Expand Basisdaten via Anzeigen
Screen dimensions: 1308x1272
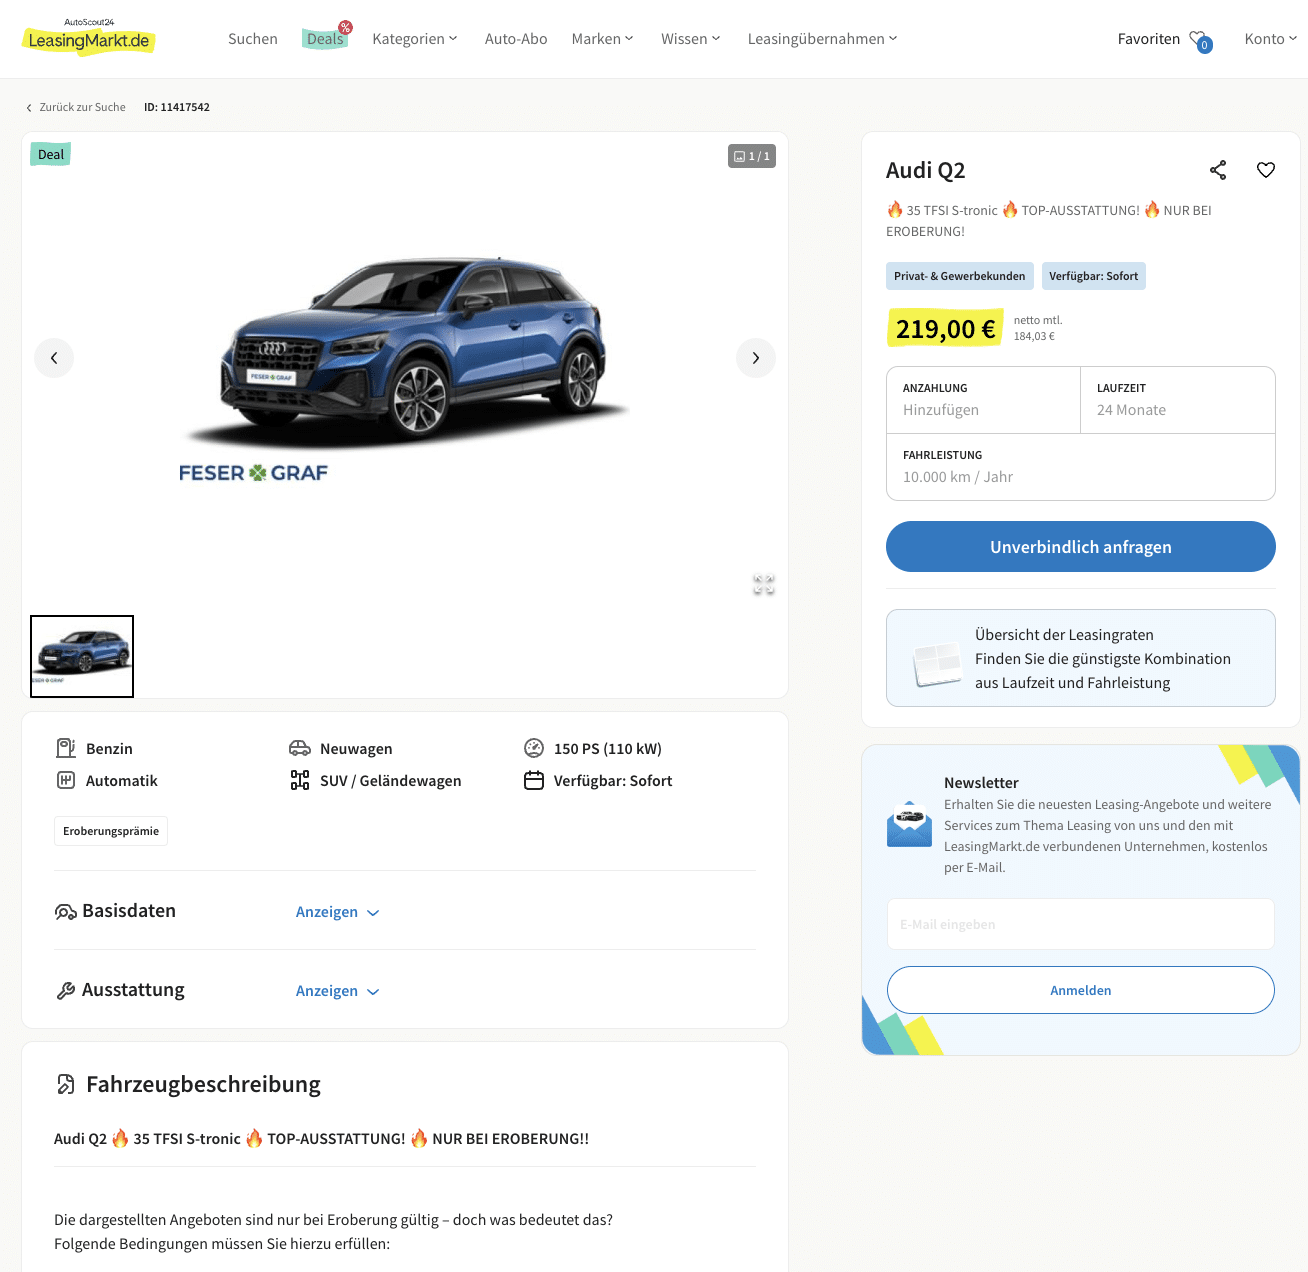tap(337, 912)
